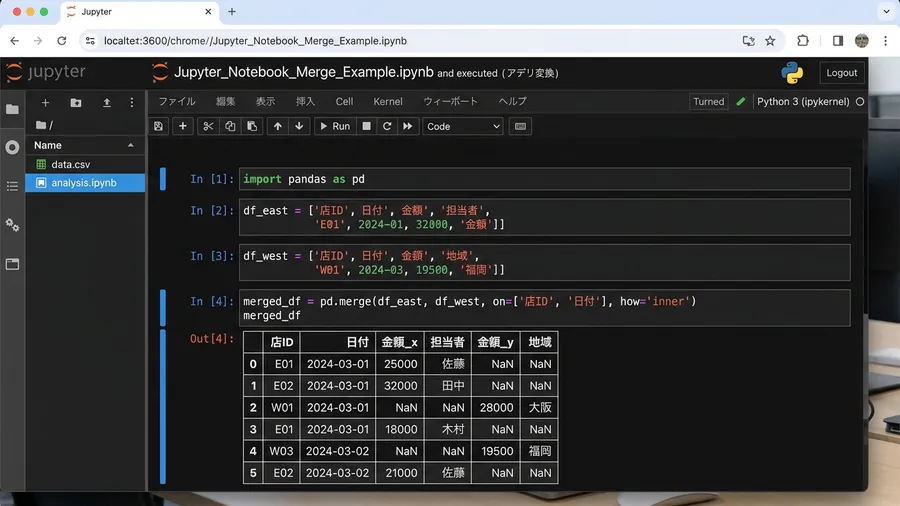Click the merged_df code cell

(544, 308)
